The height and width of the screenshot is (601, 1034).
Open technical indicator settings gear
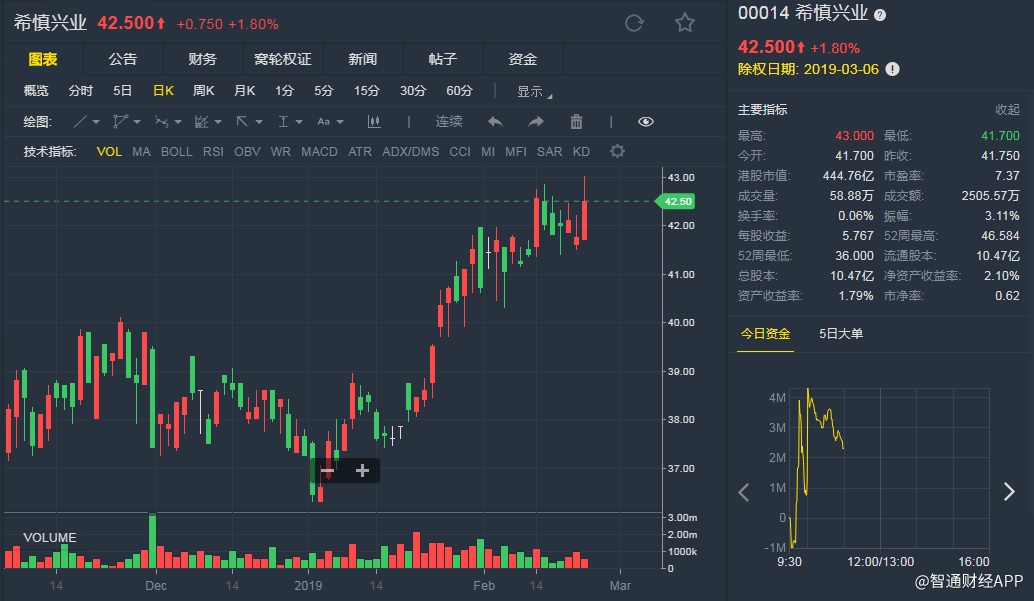[x=617, y=152]
